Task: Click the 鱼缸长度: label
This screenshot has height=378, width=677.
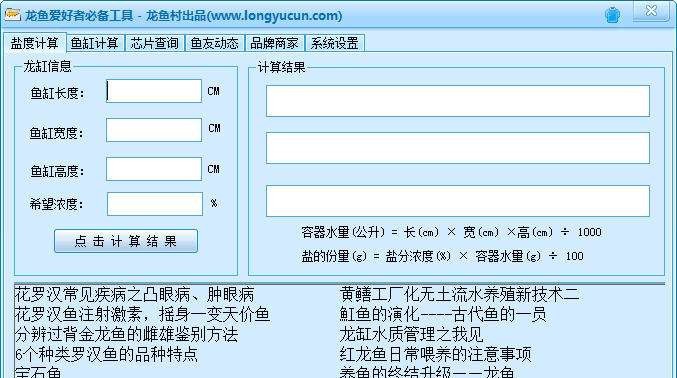Action: [57, 93]
